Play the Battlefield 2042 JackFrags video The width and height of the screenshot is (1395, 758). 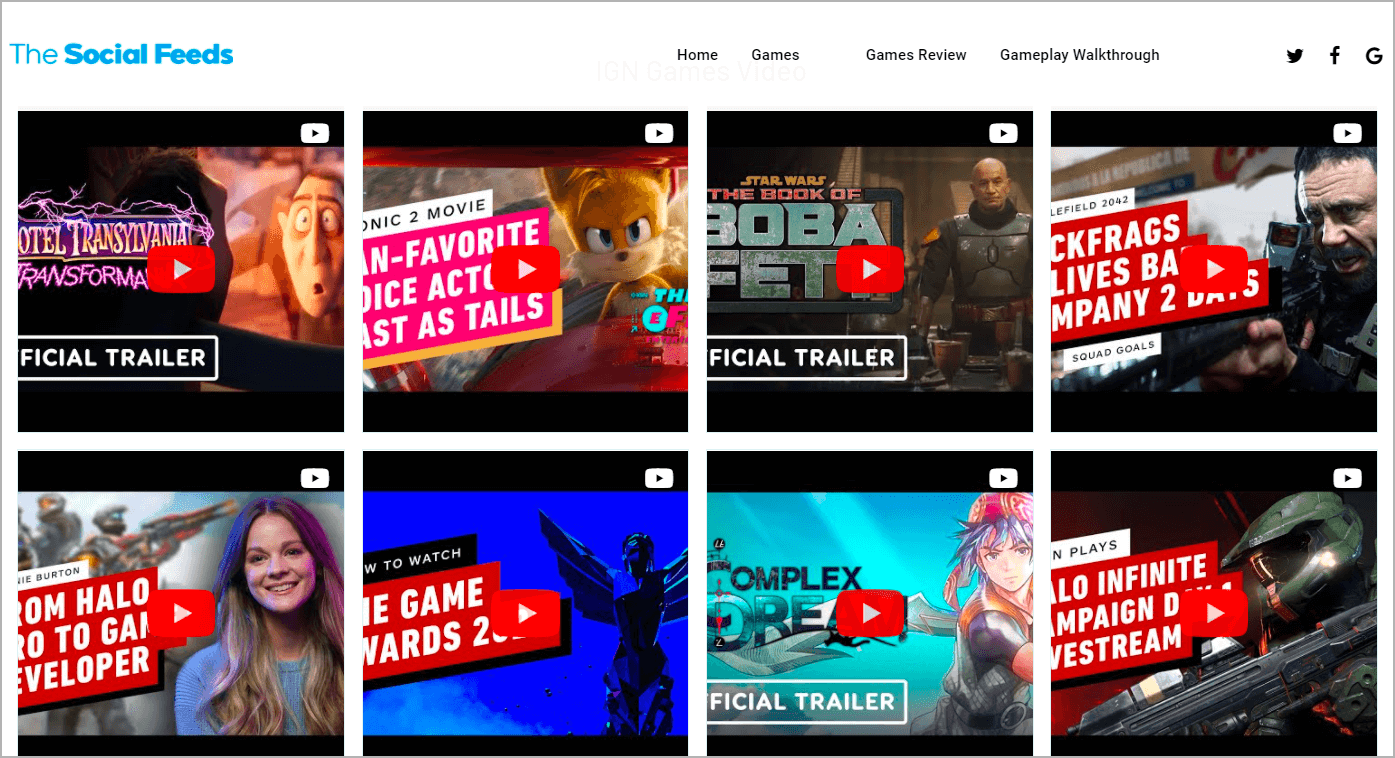1213,269
